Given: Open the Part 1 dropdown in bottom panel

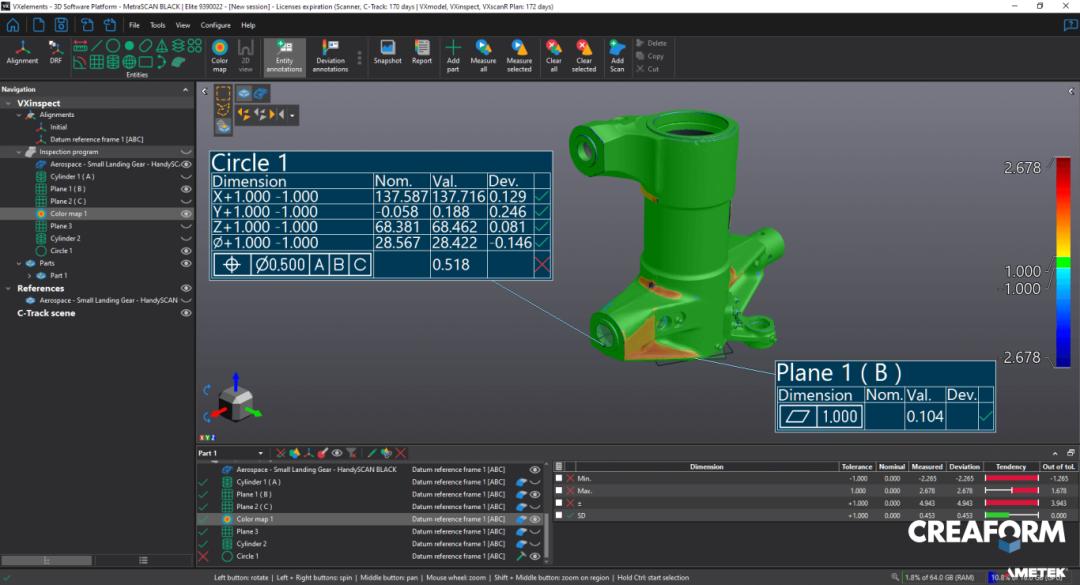Looking at the screenshot, I should (260, 453).
